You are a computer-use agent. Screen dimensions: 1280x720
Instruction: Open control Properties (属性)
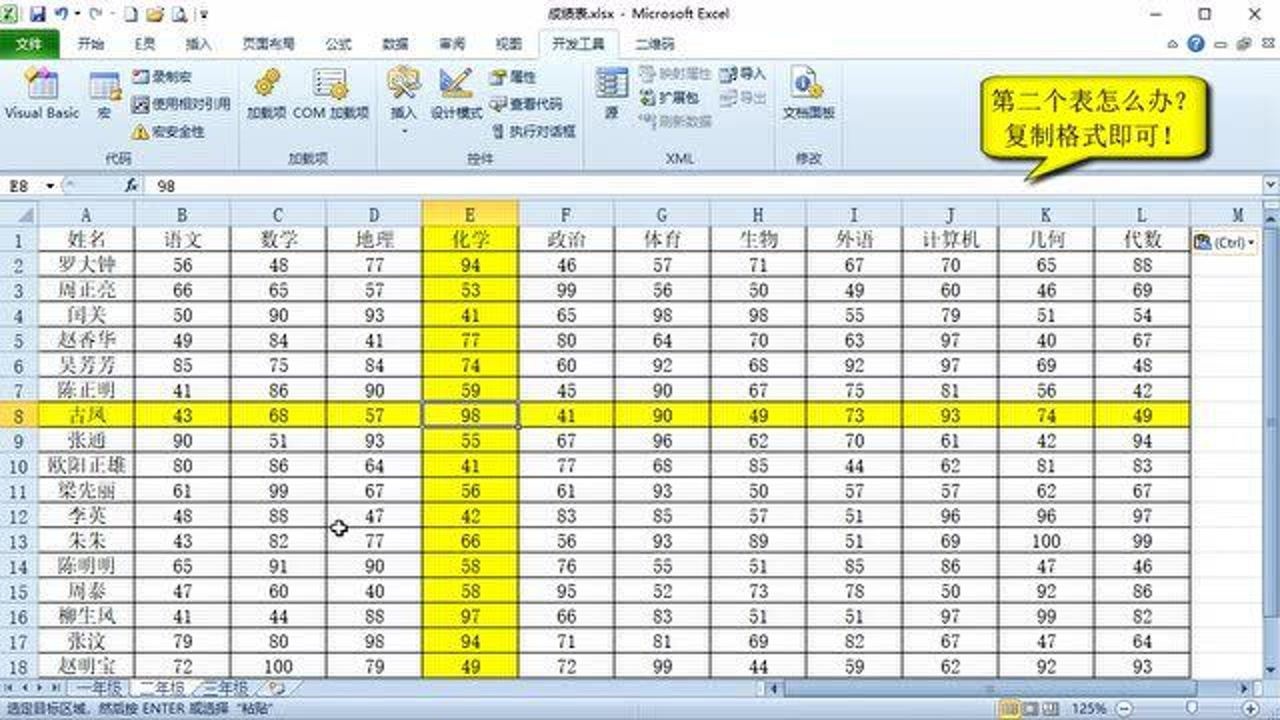(x=514, y=77)
